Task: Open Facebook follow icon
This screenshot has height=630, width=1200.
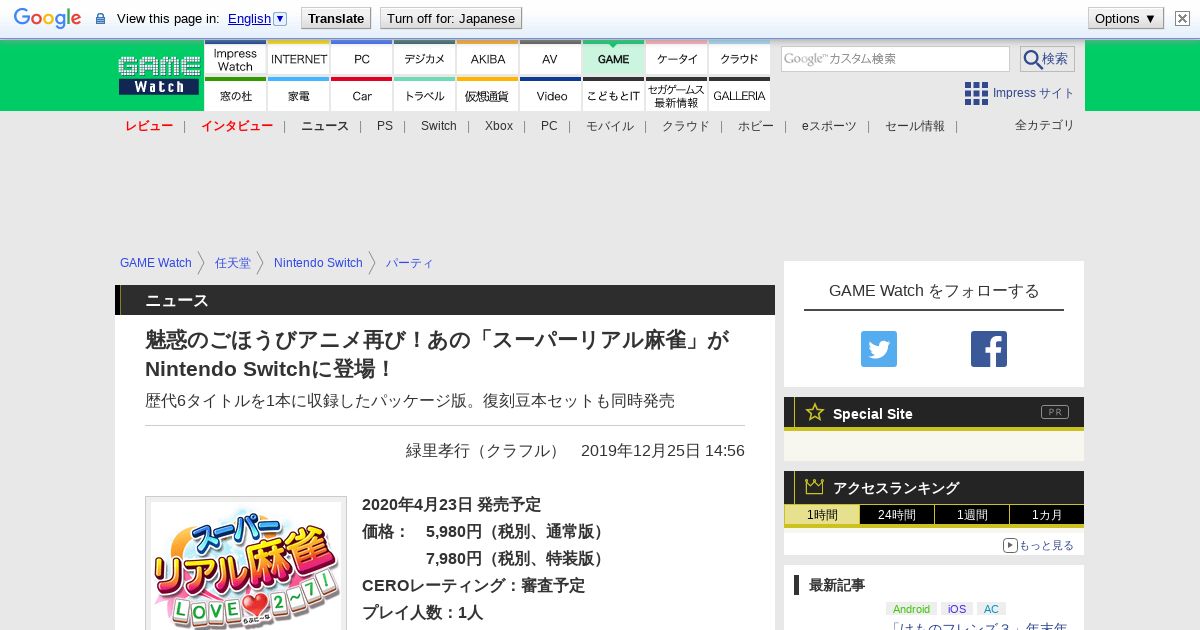Action: pyautogui.click(x=989, y=349)
